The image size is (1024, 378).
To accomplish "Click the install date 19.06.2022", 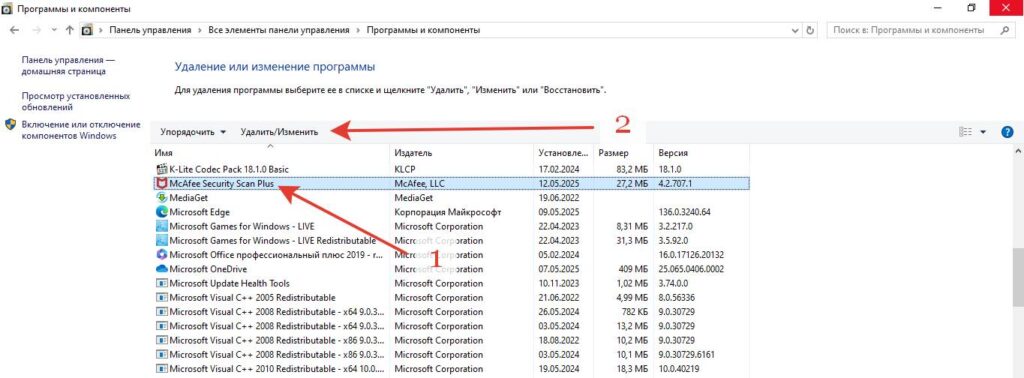I will (559, 198).
